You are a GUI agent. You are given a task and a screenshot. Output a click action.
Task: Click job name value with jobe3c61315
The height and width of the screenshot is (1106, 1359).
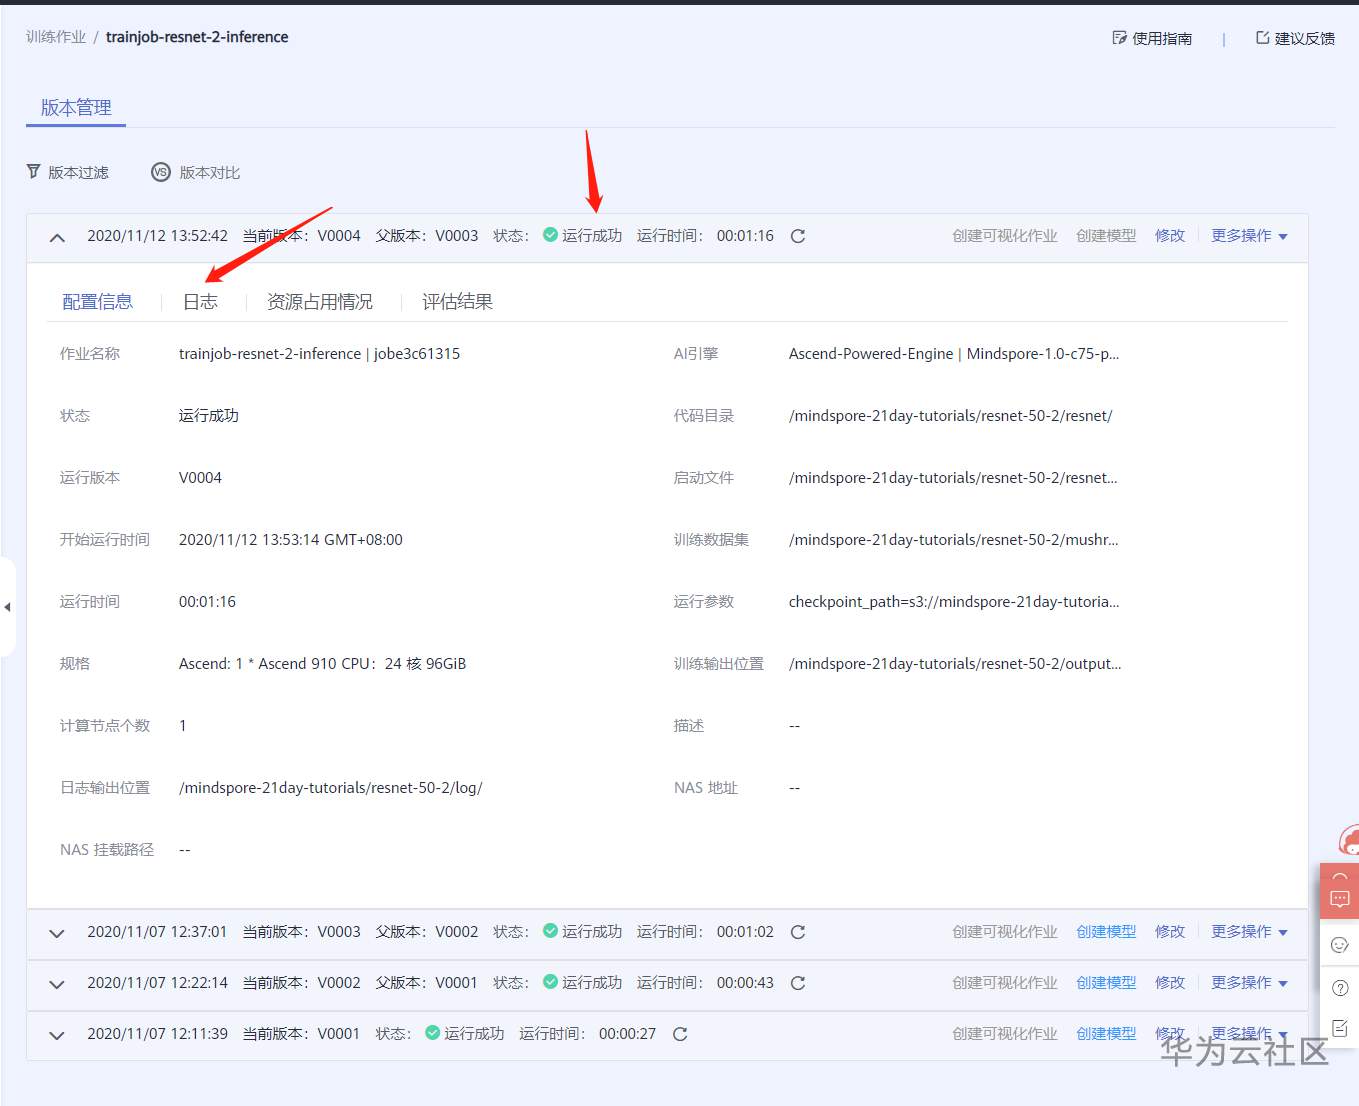coord(320,354)
